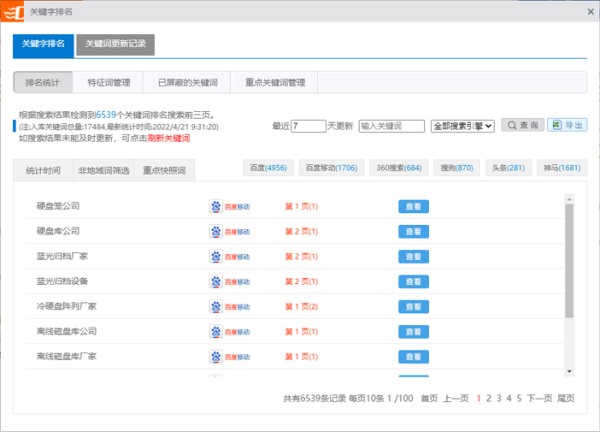Filter by 神马(1681) engine button

[562, 168]
